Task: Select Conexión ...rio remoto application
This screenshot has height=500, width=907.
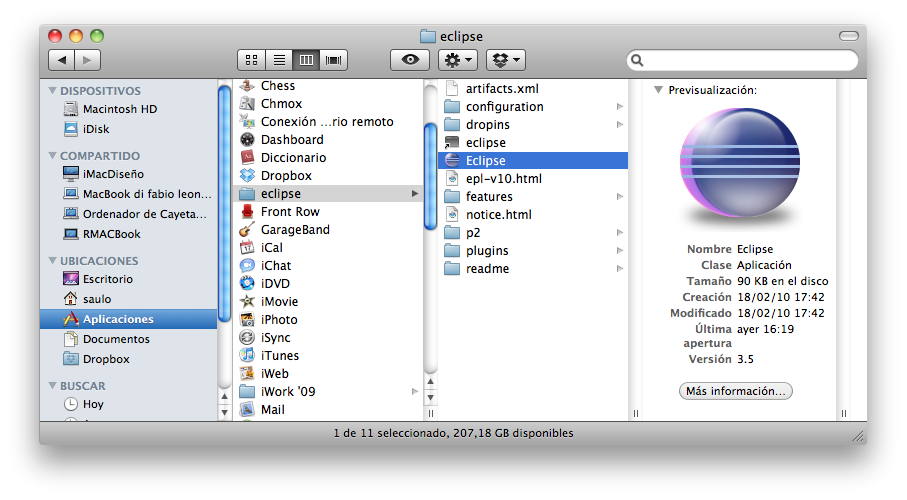Action: pos(328,122)
